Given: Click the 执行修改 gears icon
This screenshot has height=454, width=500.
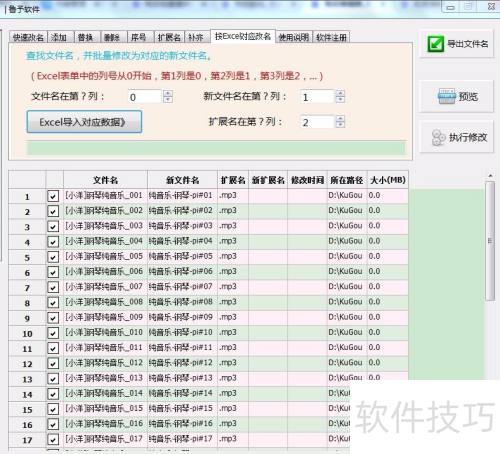Looking at the screenshot, I should (438, 137).
